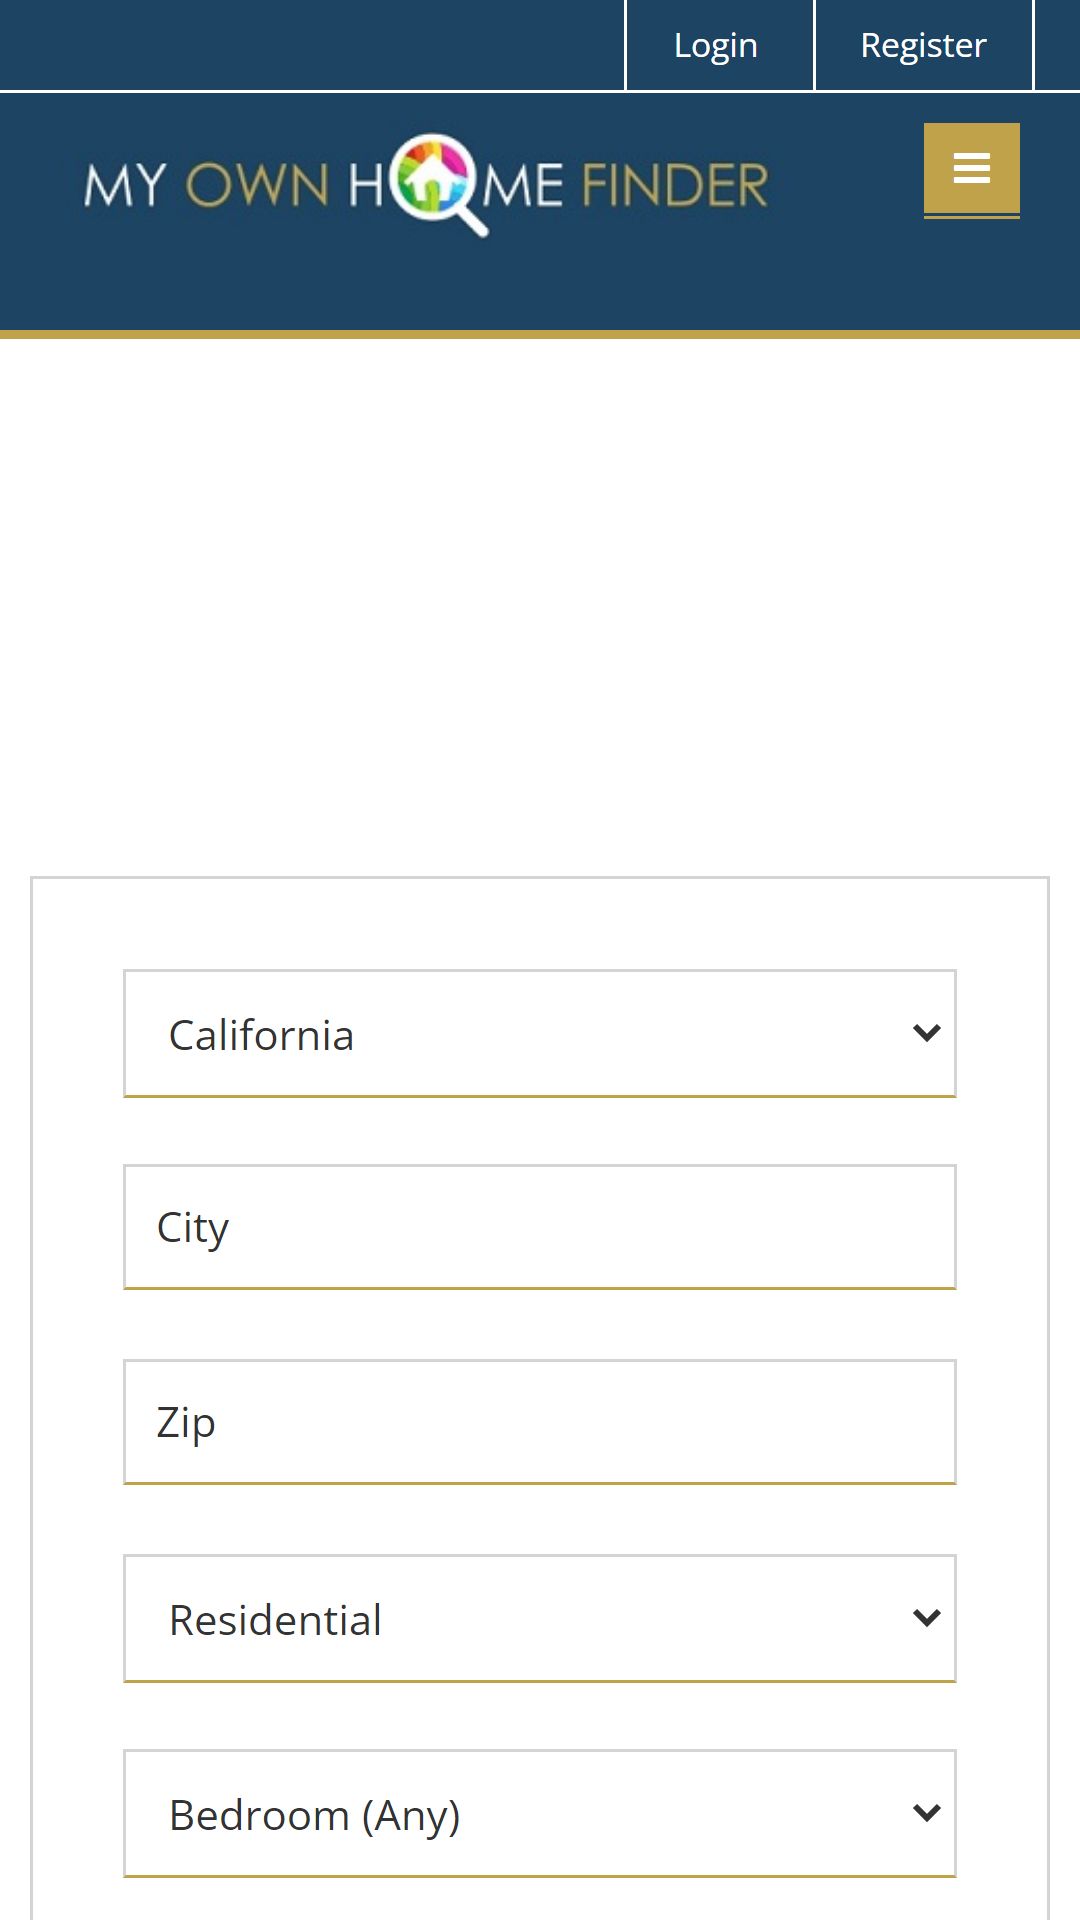This screenshot has height=1920, width=1080.
Task: Click the Bedroom (Any) chevron arrow
Action: 927,1813
